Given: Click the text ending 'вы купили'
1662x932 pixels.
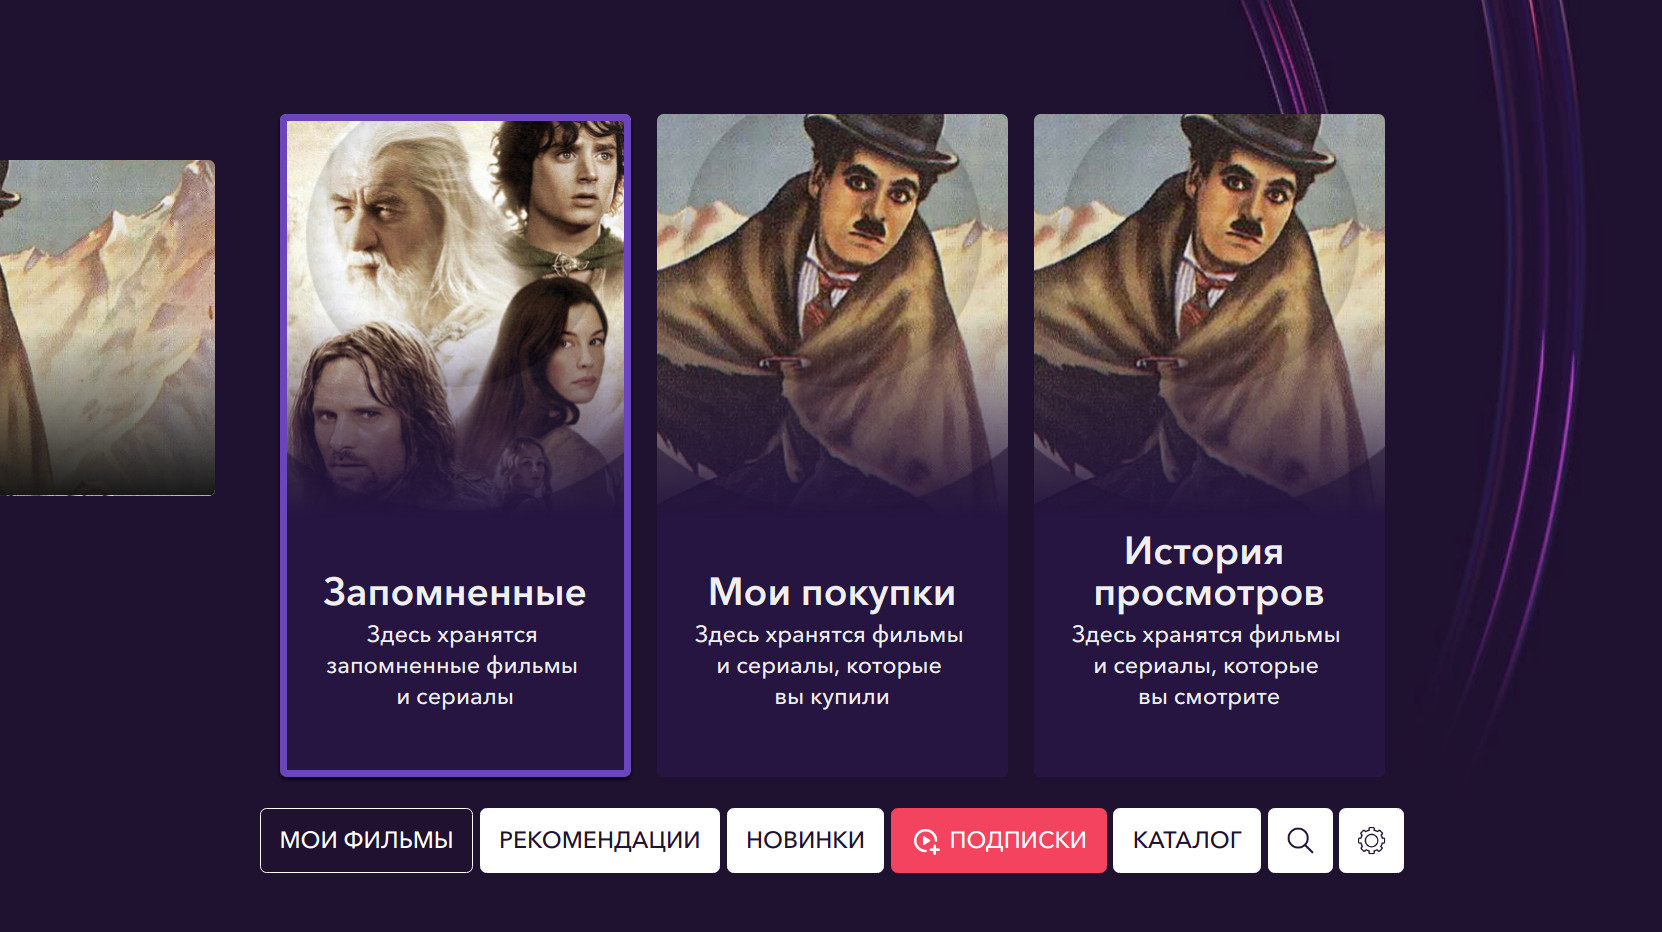Looking at the screenshot, I should [830, 666].
